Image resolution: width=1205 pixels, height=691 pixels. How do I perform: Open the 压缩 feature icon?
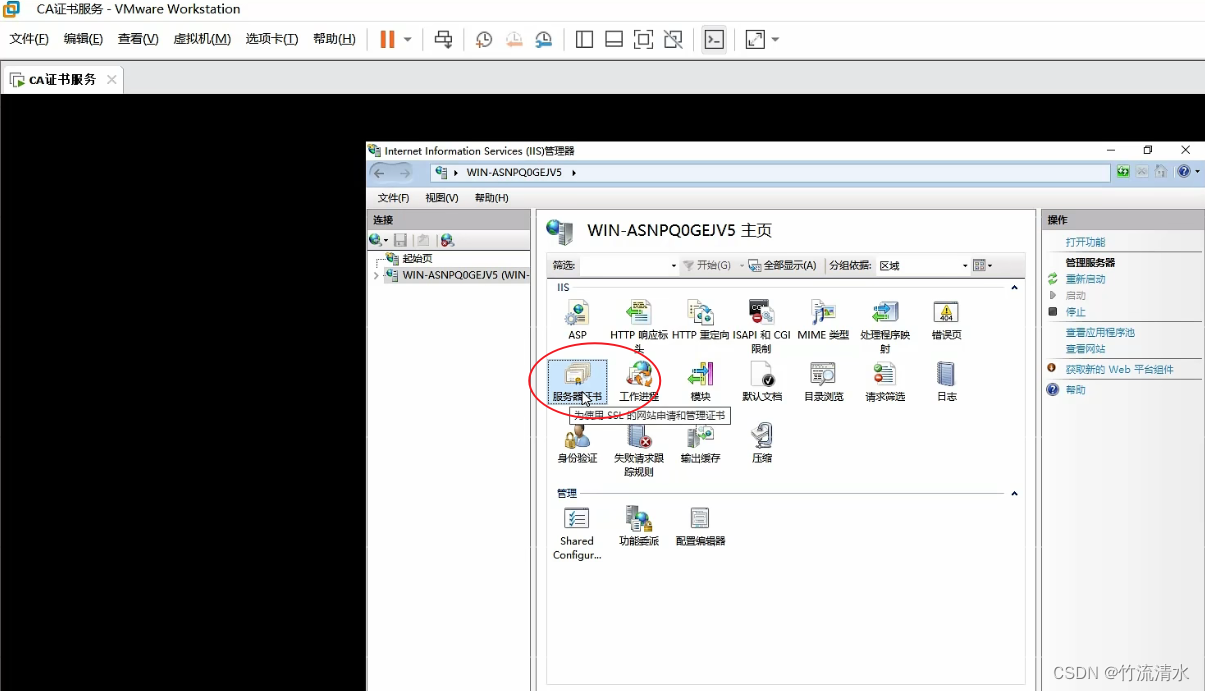tap(761, 436)
